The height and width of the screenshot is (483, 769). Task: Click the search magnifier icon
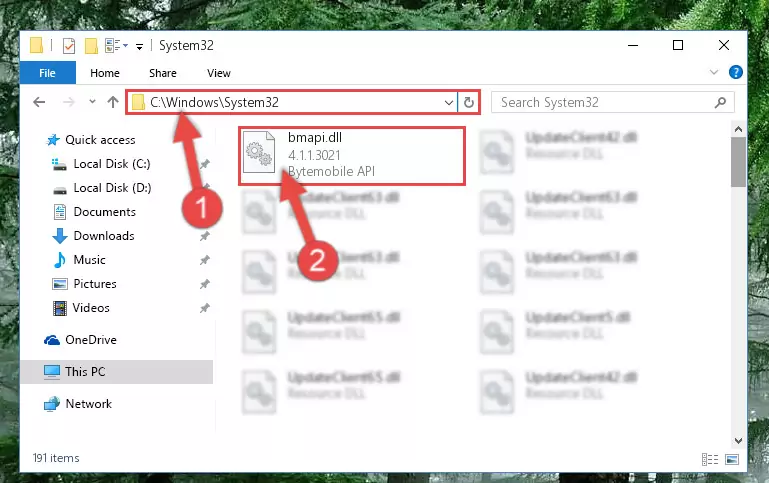[x=720, y=102]
